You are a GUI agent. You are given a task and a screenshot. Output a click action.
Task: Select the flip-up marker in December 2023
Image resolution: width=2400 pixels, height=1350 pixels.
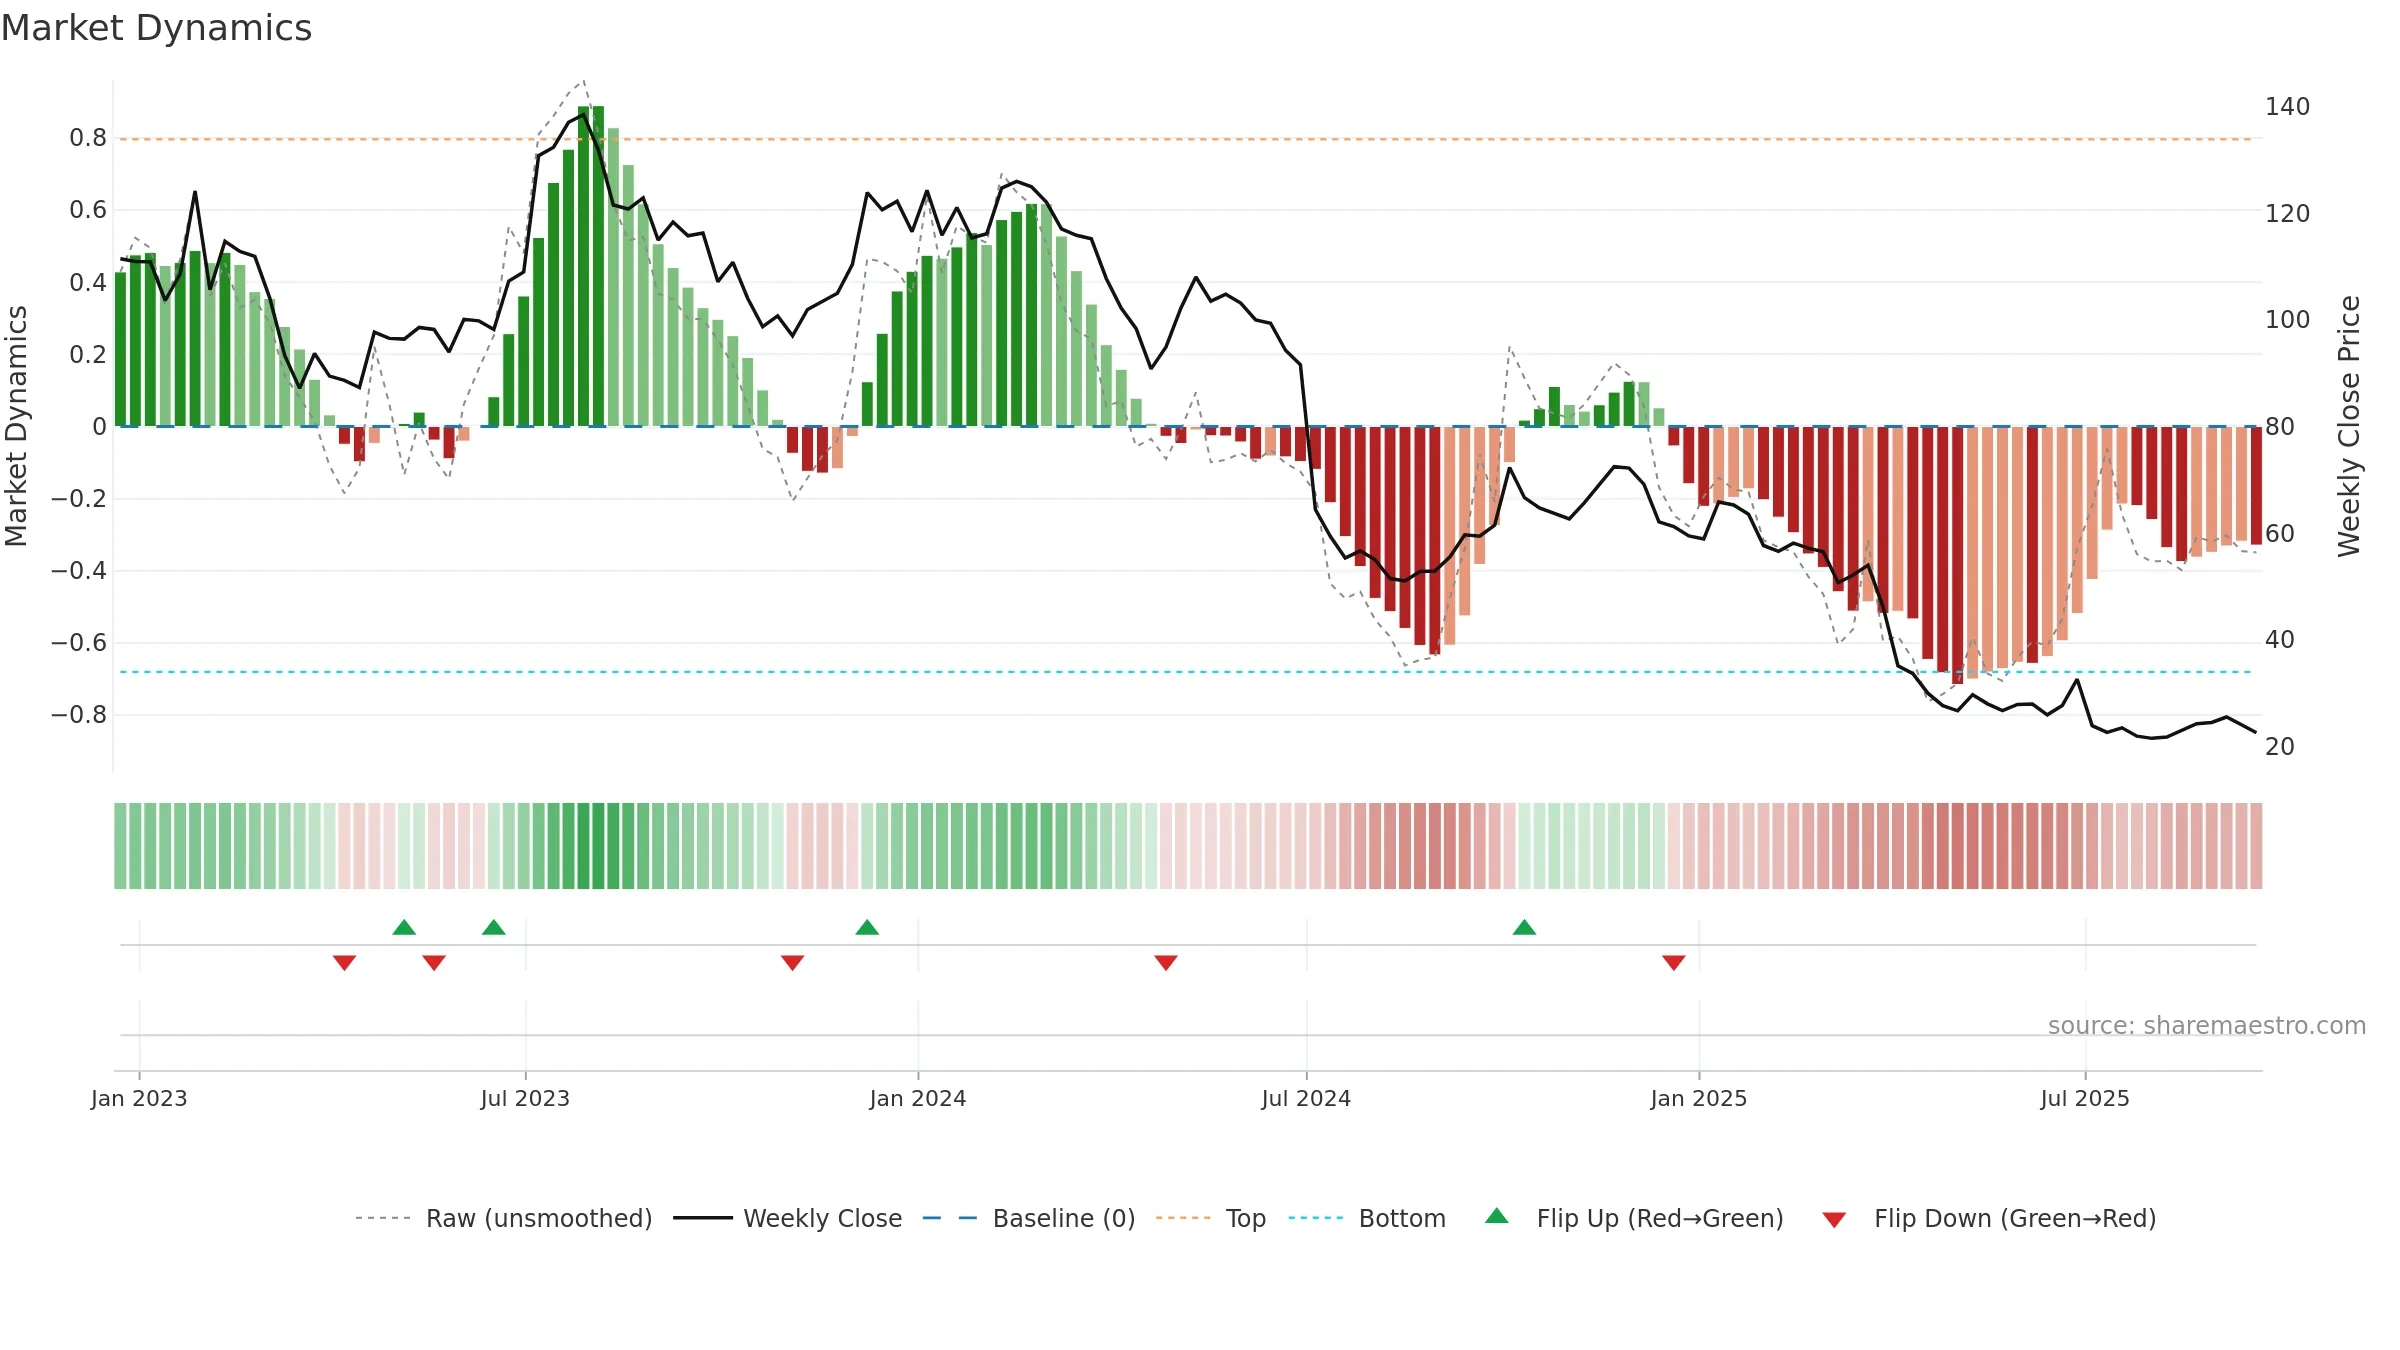coord(867,927)
